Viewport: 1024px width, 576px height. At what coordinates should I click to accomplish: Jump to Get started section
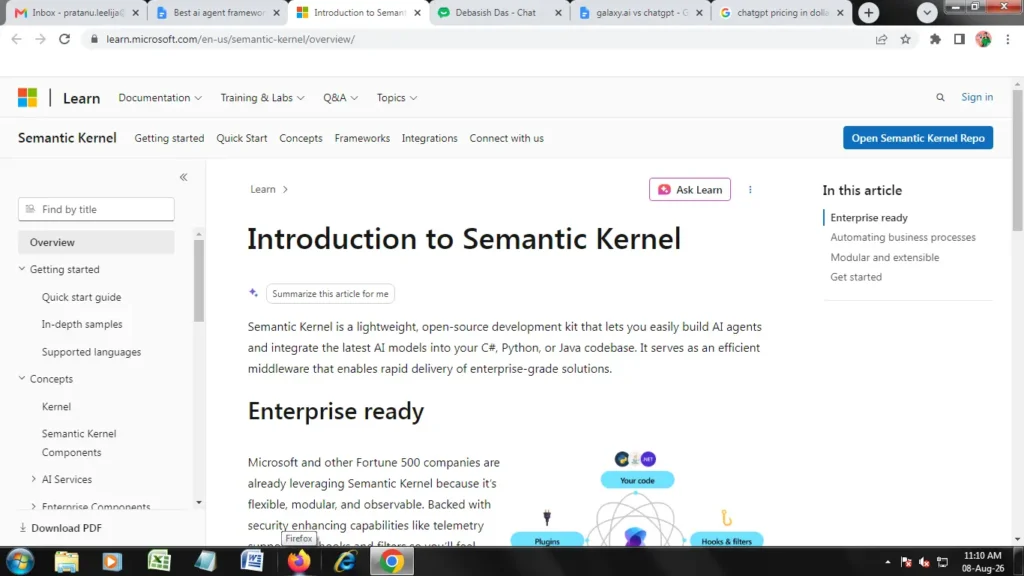856,277
